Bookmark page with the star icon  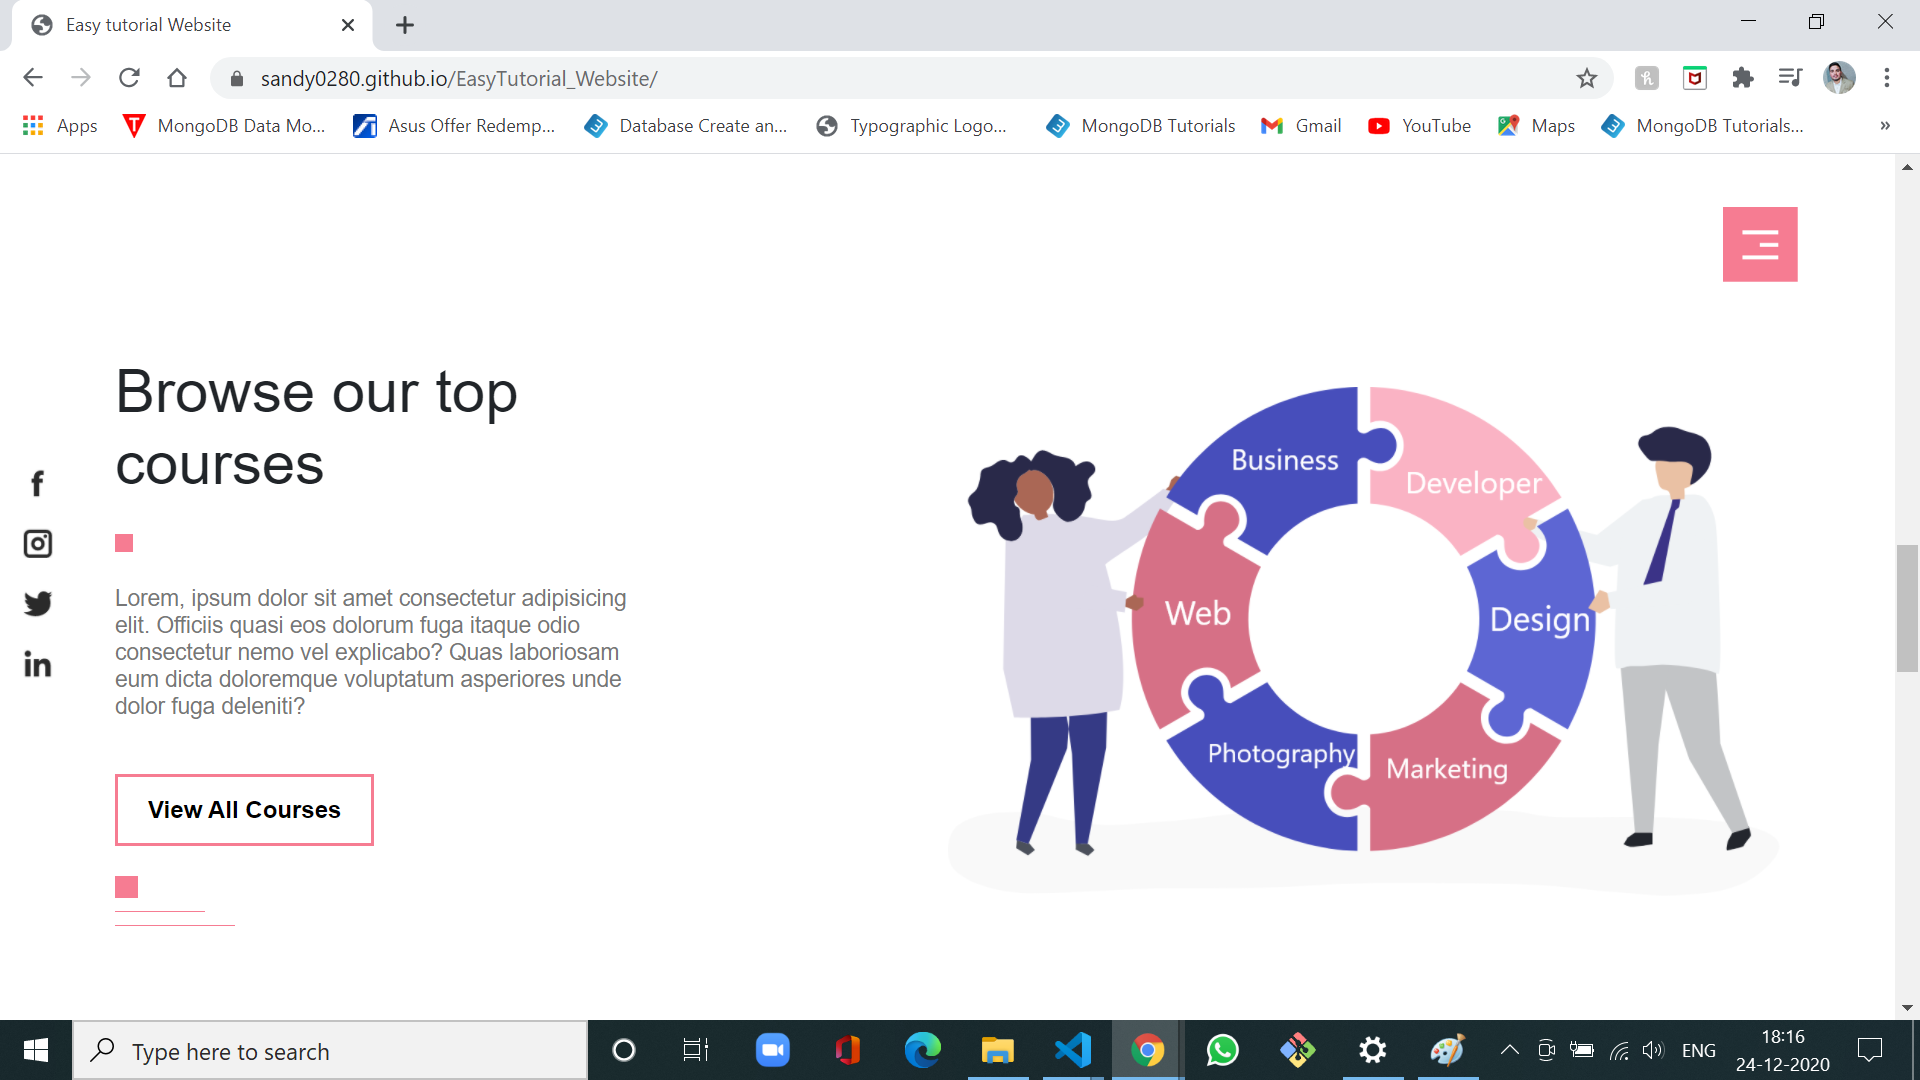coord(1586,78)
